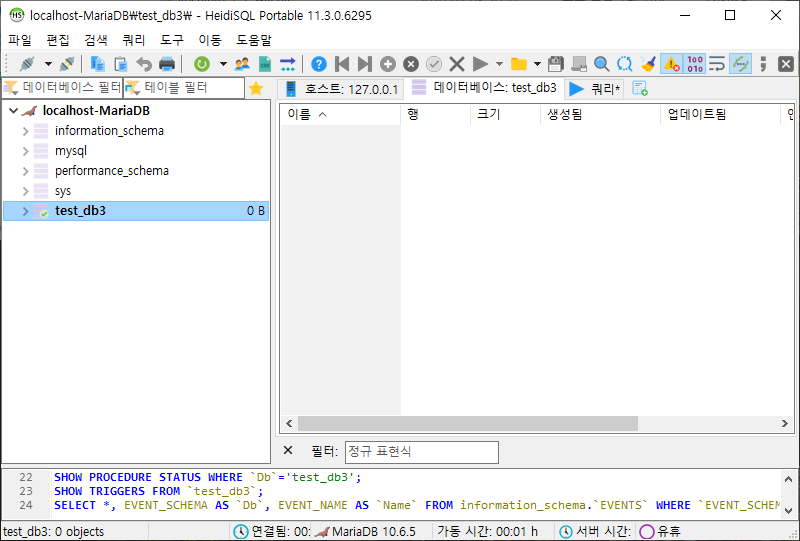Click the undo arrow icon

click(x=144, y=64)
